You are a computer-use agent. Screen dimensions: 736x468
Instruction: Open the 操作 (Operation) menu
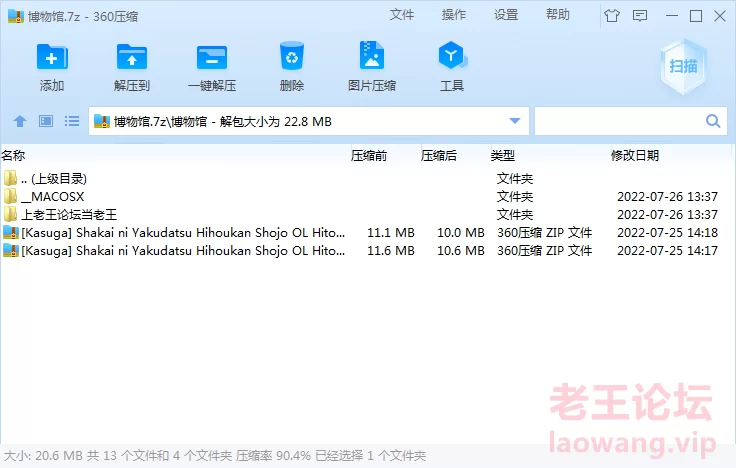pos(453,15)
